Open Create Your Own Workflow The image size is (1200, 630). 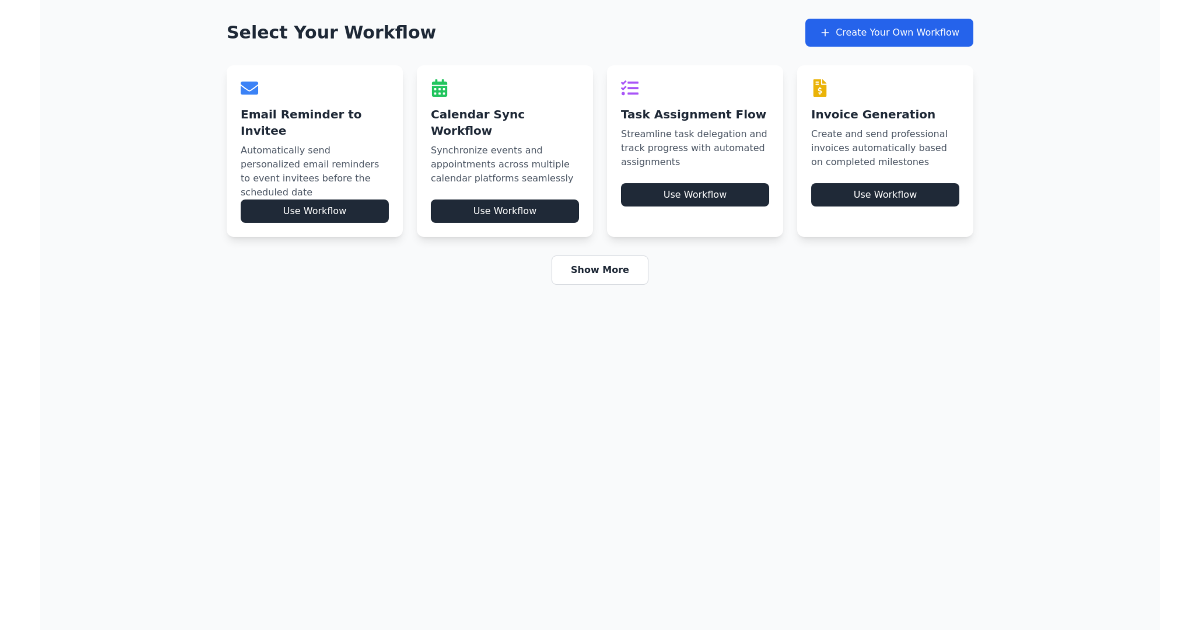coord(888,32)
